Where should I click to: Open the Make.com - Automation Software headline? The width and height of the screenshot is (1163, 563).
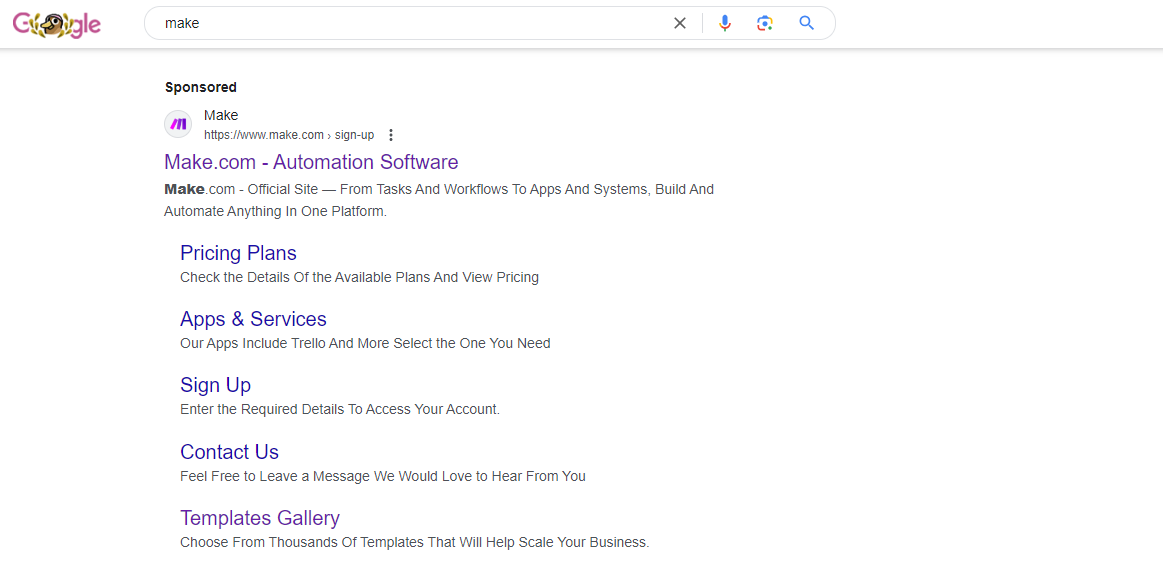[312, 162]
